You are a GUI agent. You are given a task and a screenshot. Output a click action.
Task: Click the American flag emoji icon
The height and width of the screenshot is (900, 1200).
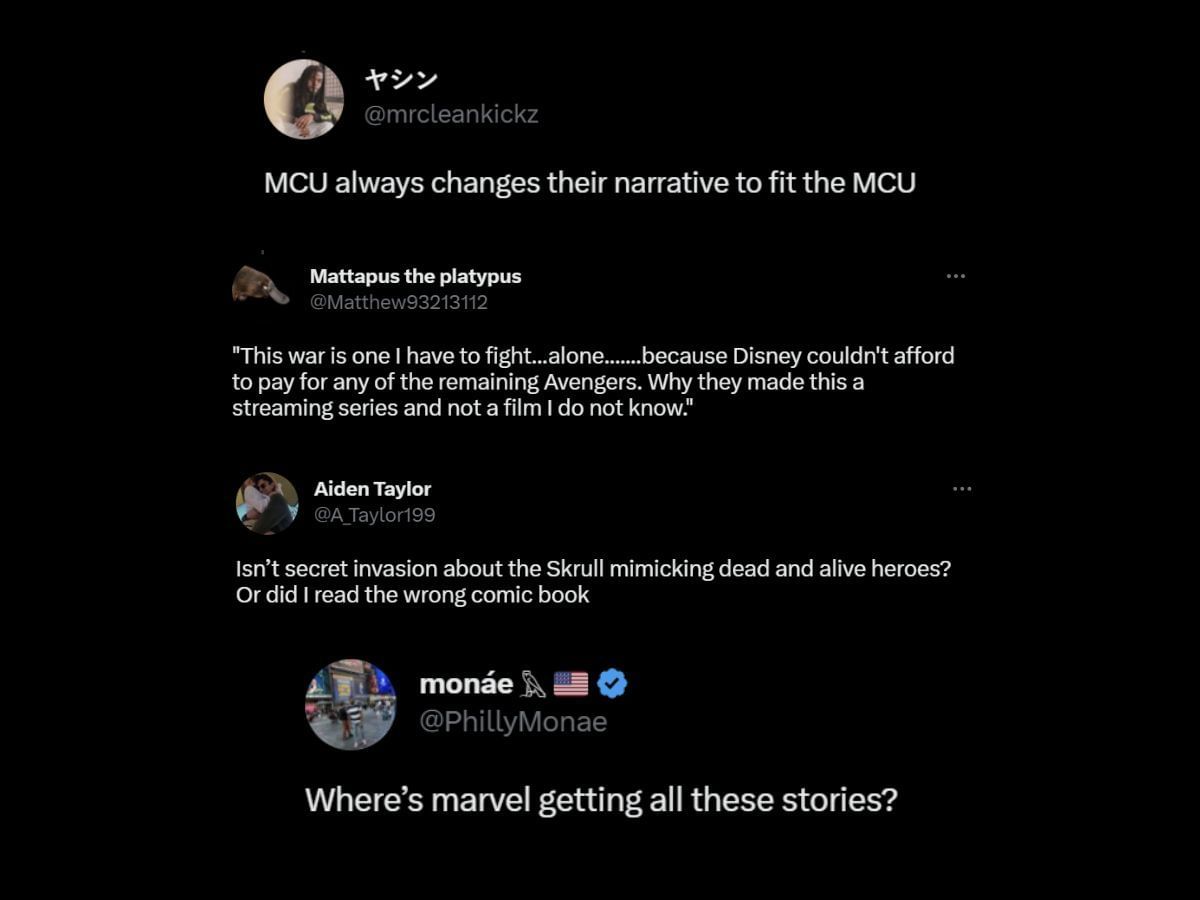tap(571, 684)
